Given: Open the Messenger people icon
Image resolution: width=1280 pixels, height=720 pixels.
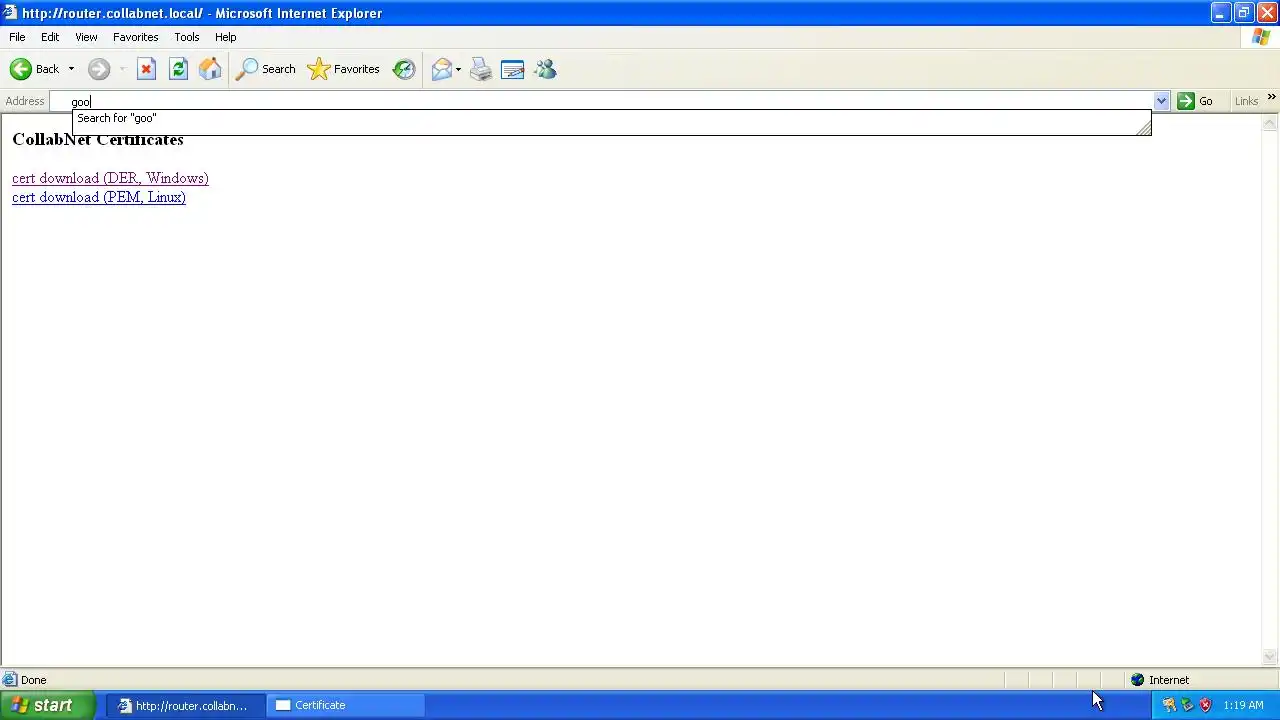Looking at the screenshot, I should pos(545,69).
